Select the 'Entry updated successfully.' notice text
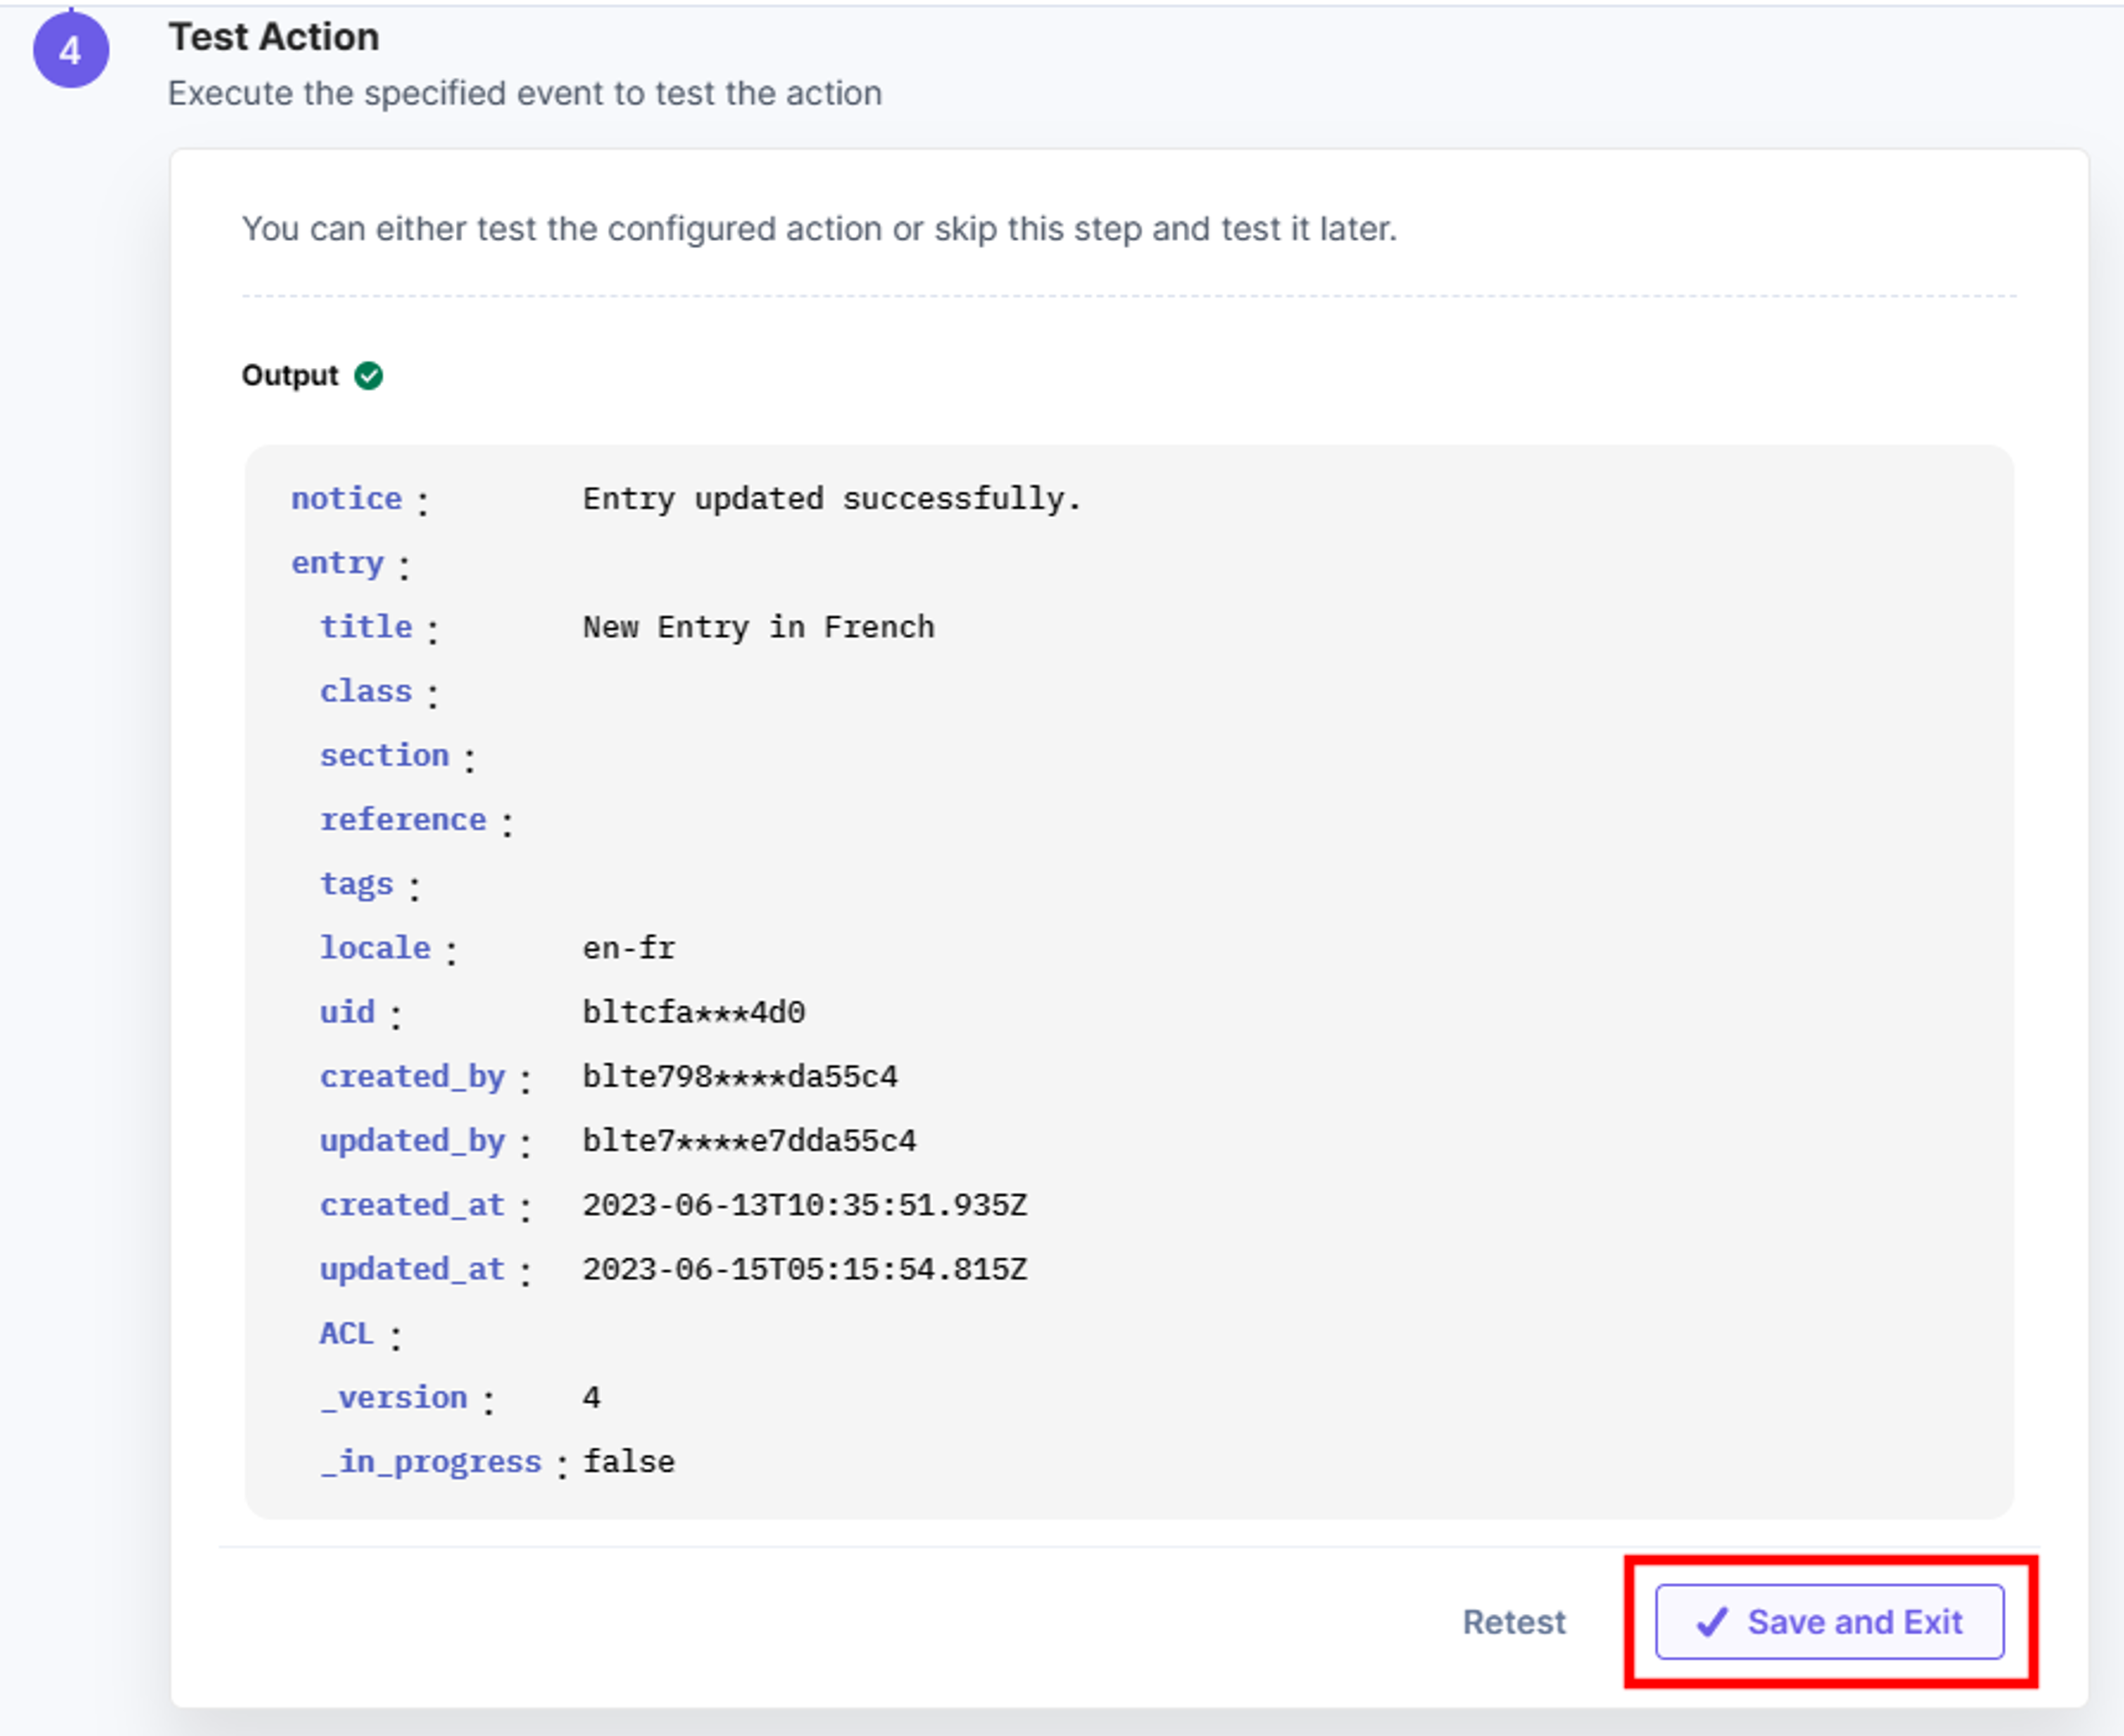Screen dimensions: 2124x1736 tap(832, 498)
